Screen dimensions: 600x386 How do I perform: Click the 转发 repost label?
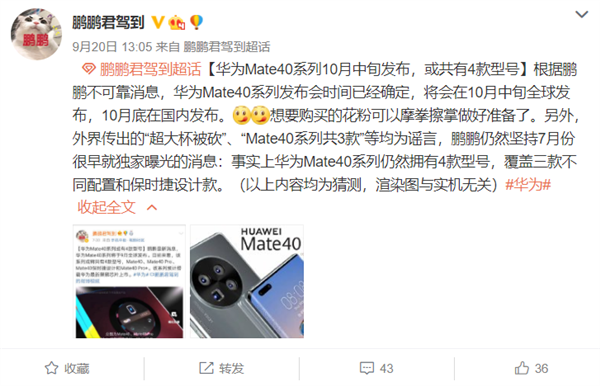tap(232, 369)
